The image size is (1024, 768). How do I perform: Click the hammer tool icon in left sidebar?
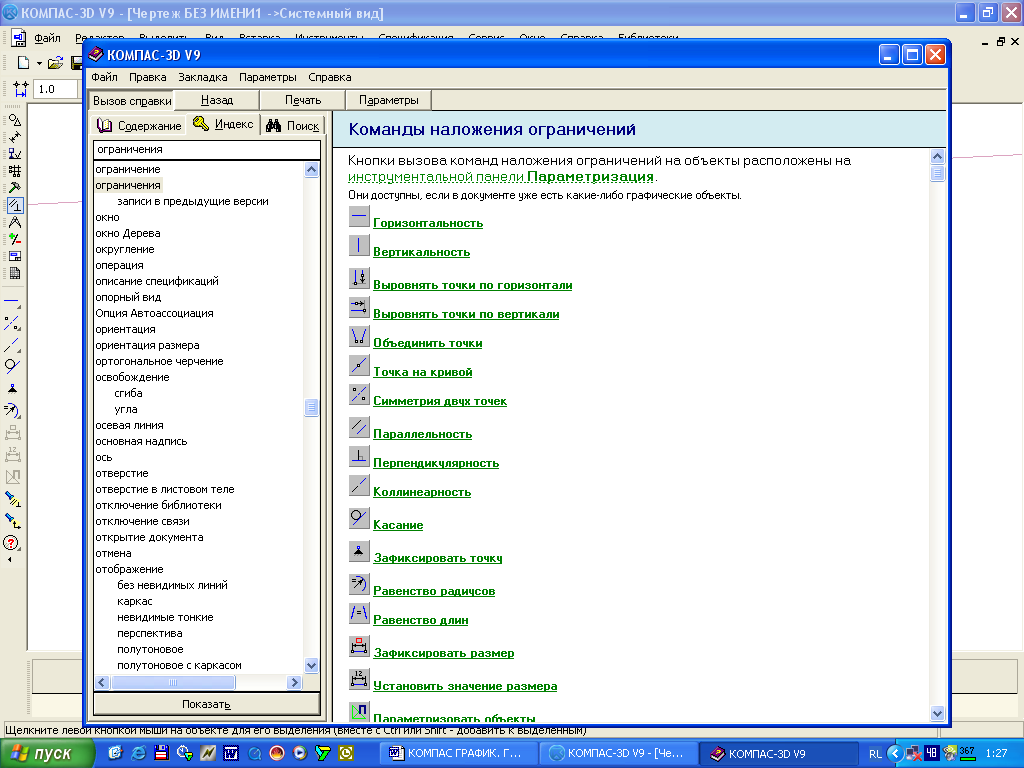(x=14, y=187)
